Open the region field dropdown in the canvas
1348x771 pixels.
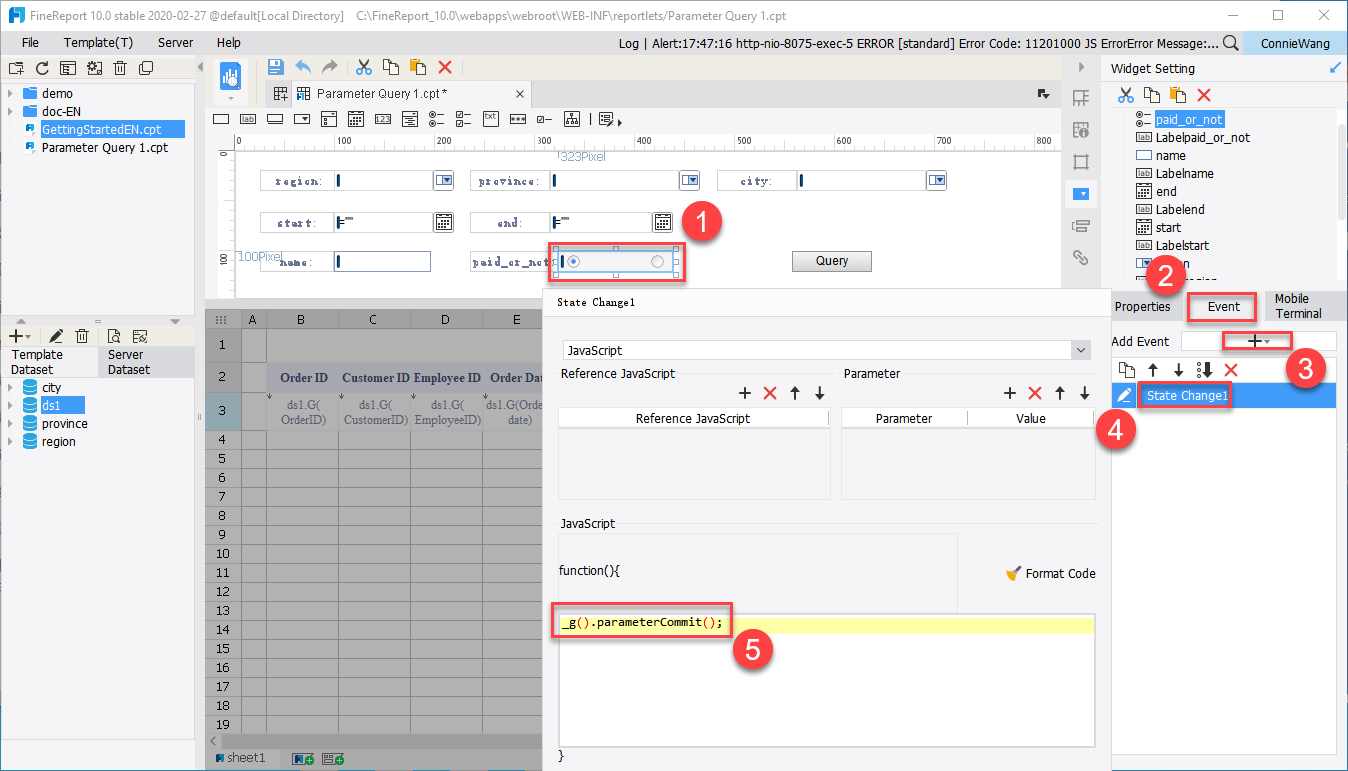click(441, 179)
